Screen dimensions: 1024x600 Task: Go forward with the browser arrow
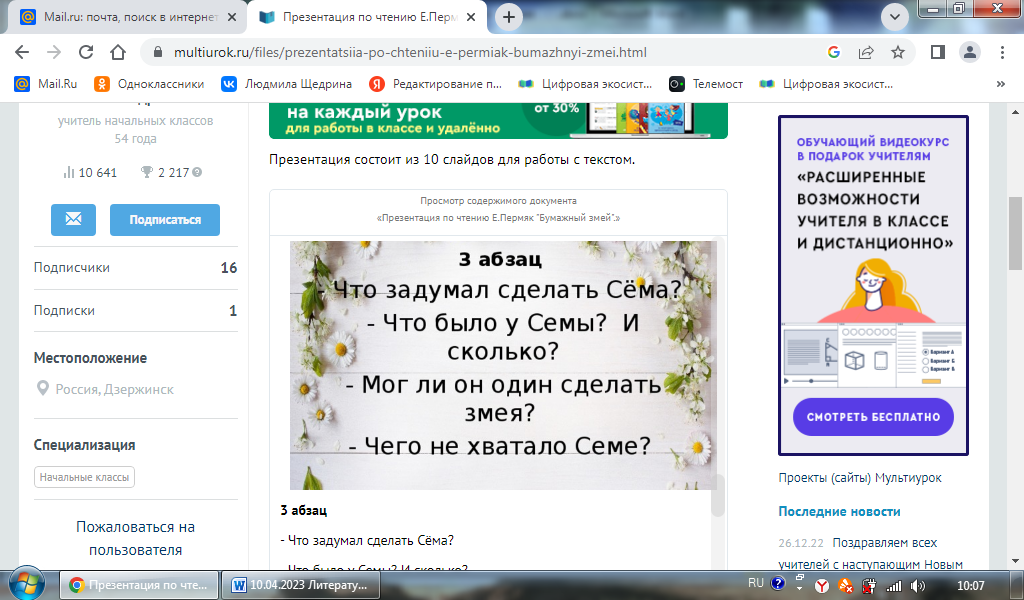click(54, 52)
